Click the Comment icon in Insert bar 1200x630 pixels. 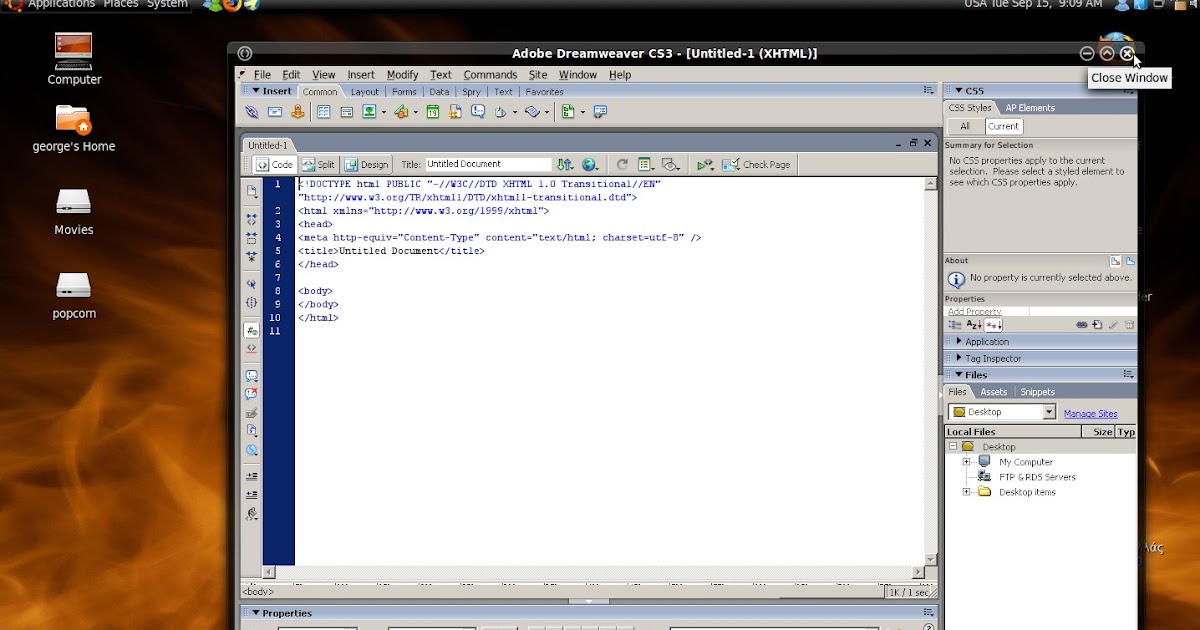tap(478, 112)
